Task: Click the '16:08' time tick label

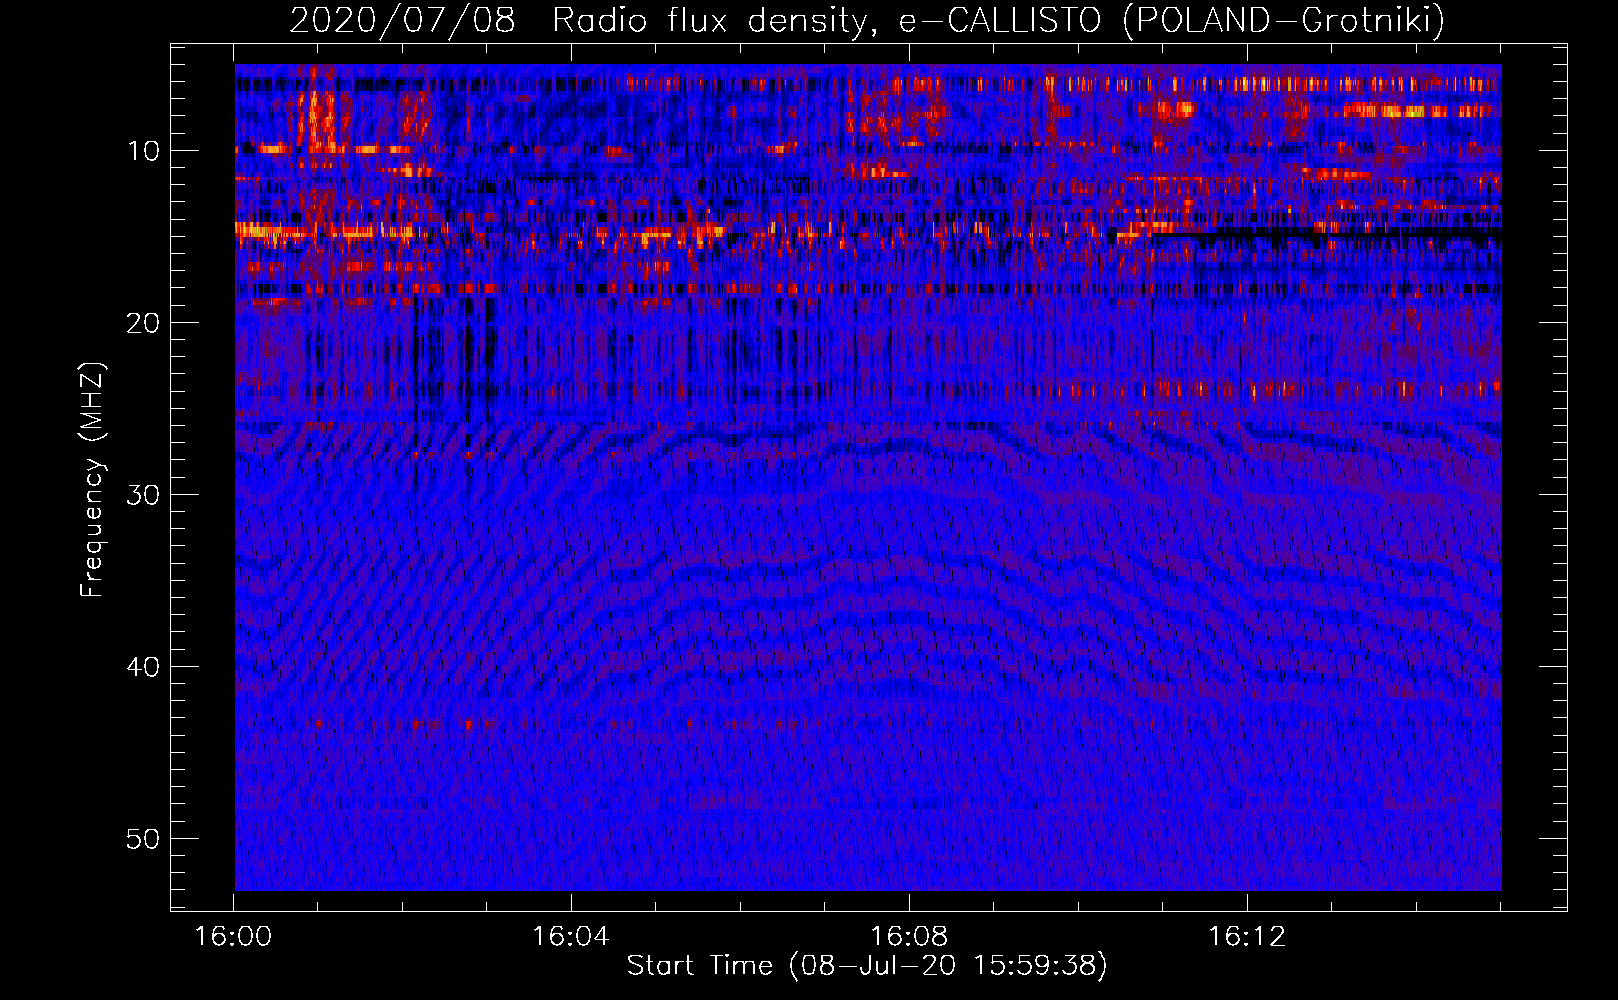Action: (909, 936)
